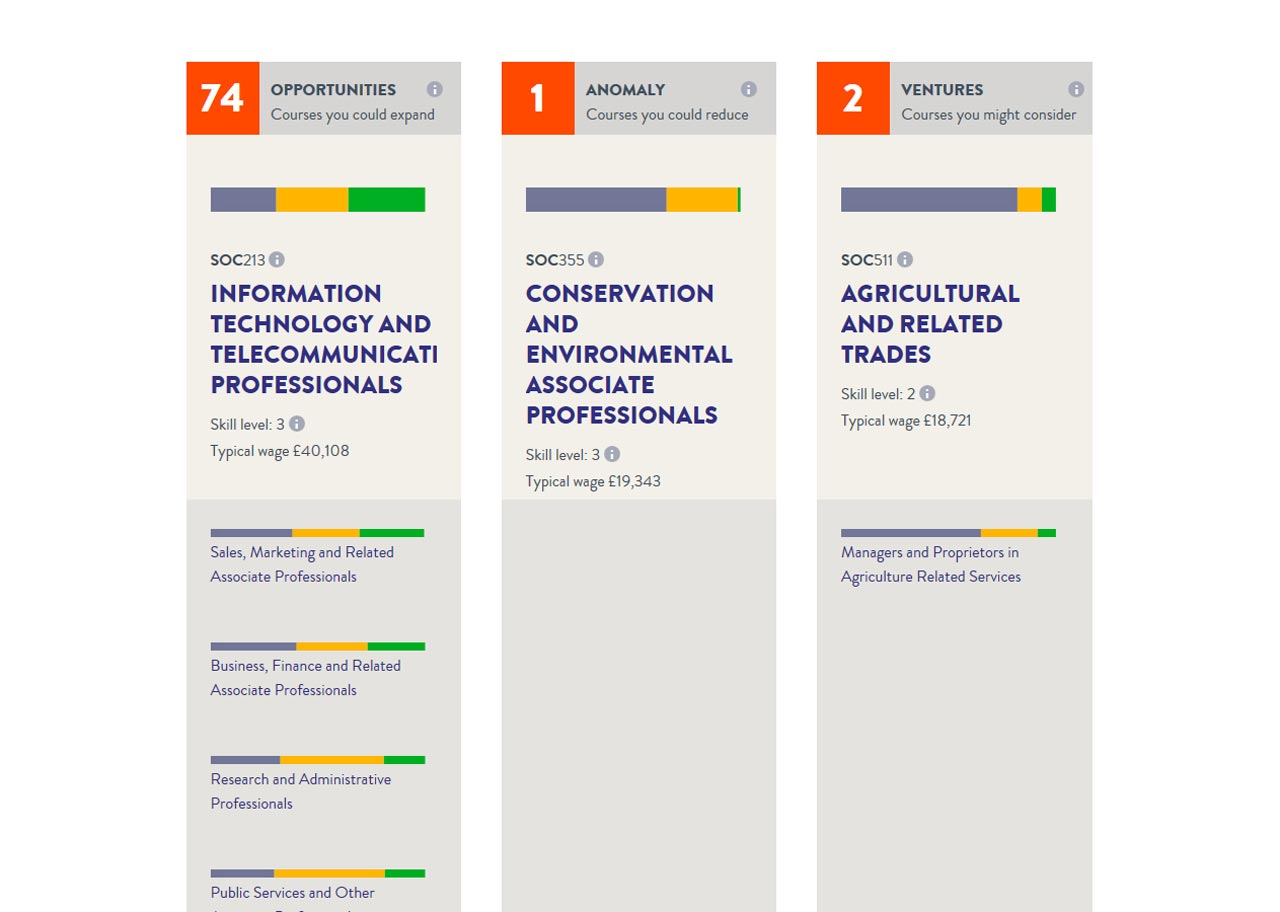Click the Conservation and Environmental Associate Professionals heading
The width and height of the screenshot is (1280, 912).
click(629, 354)
